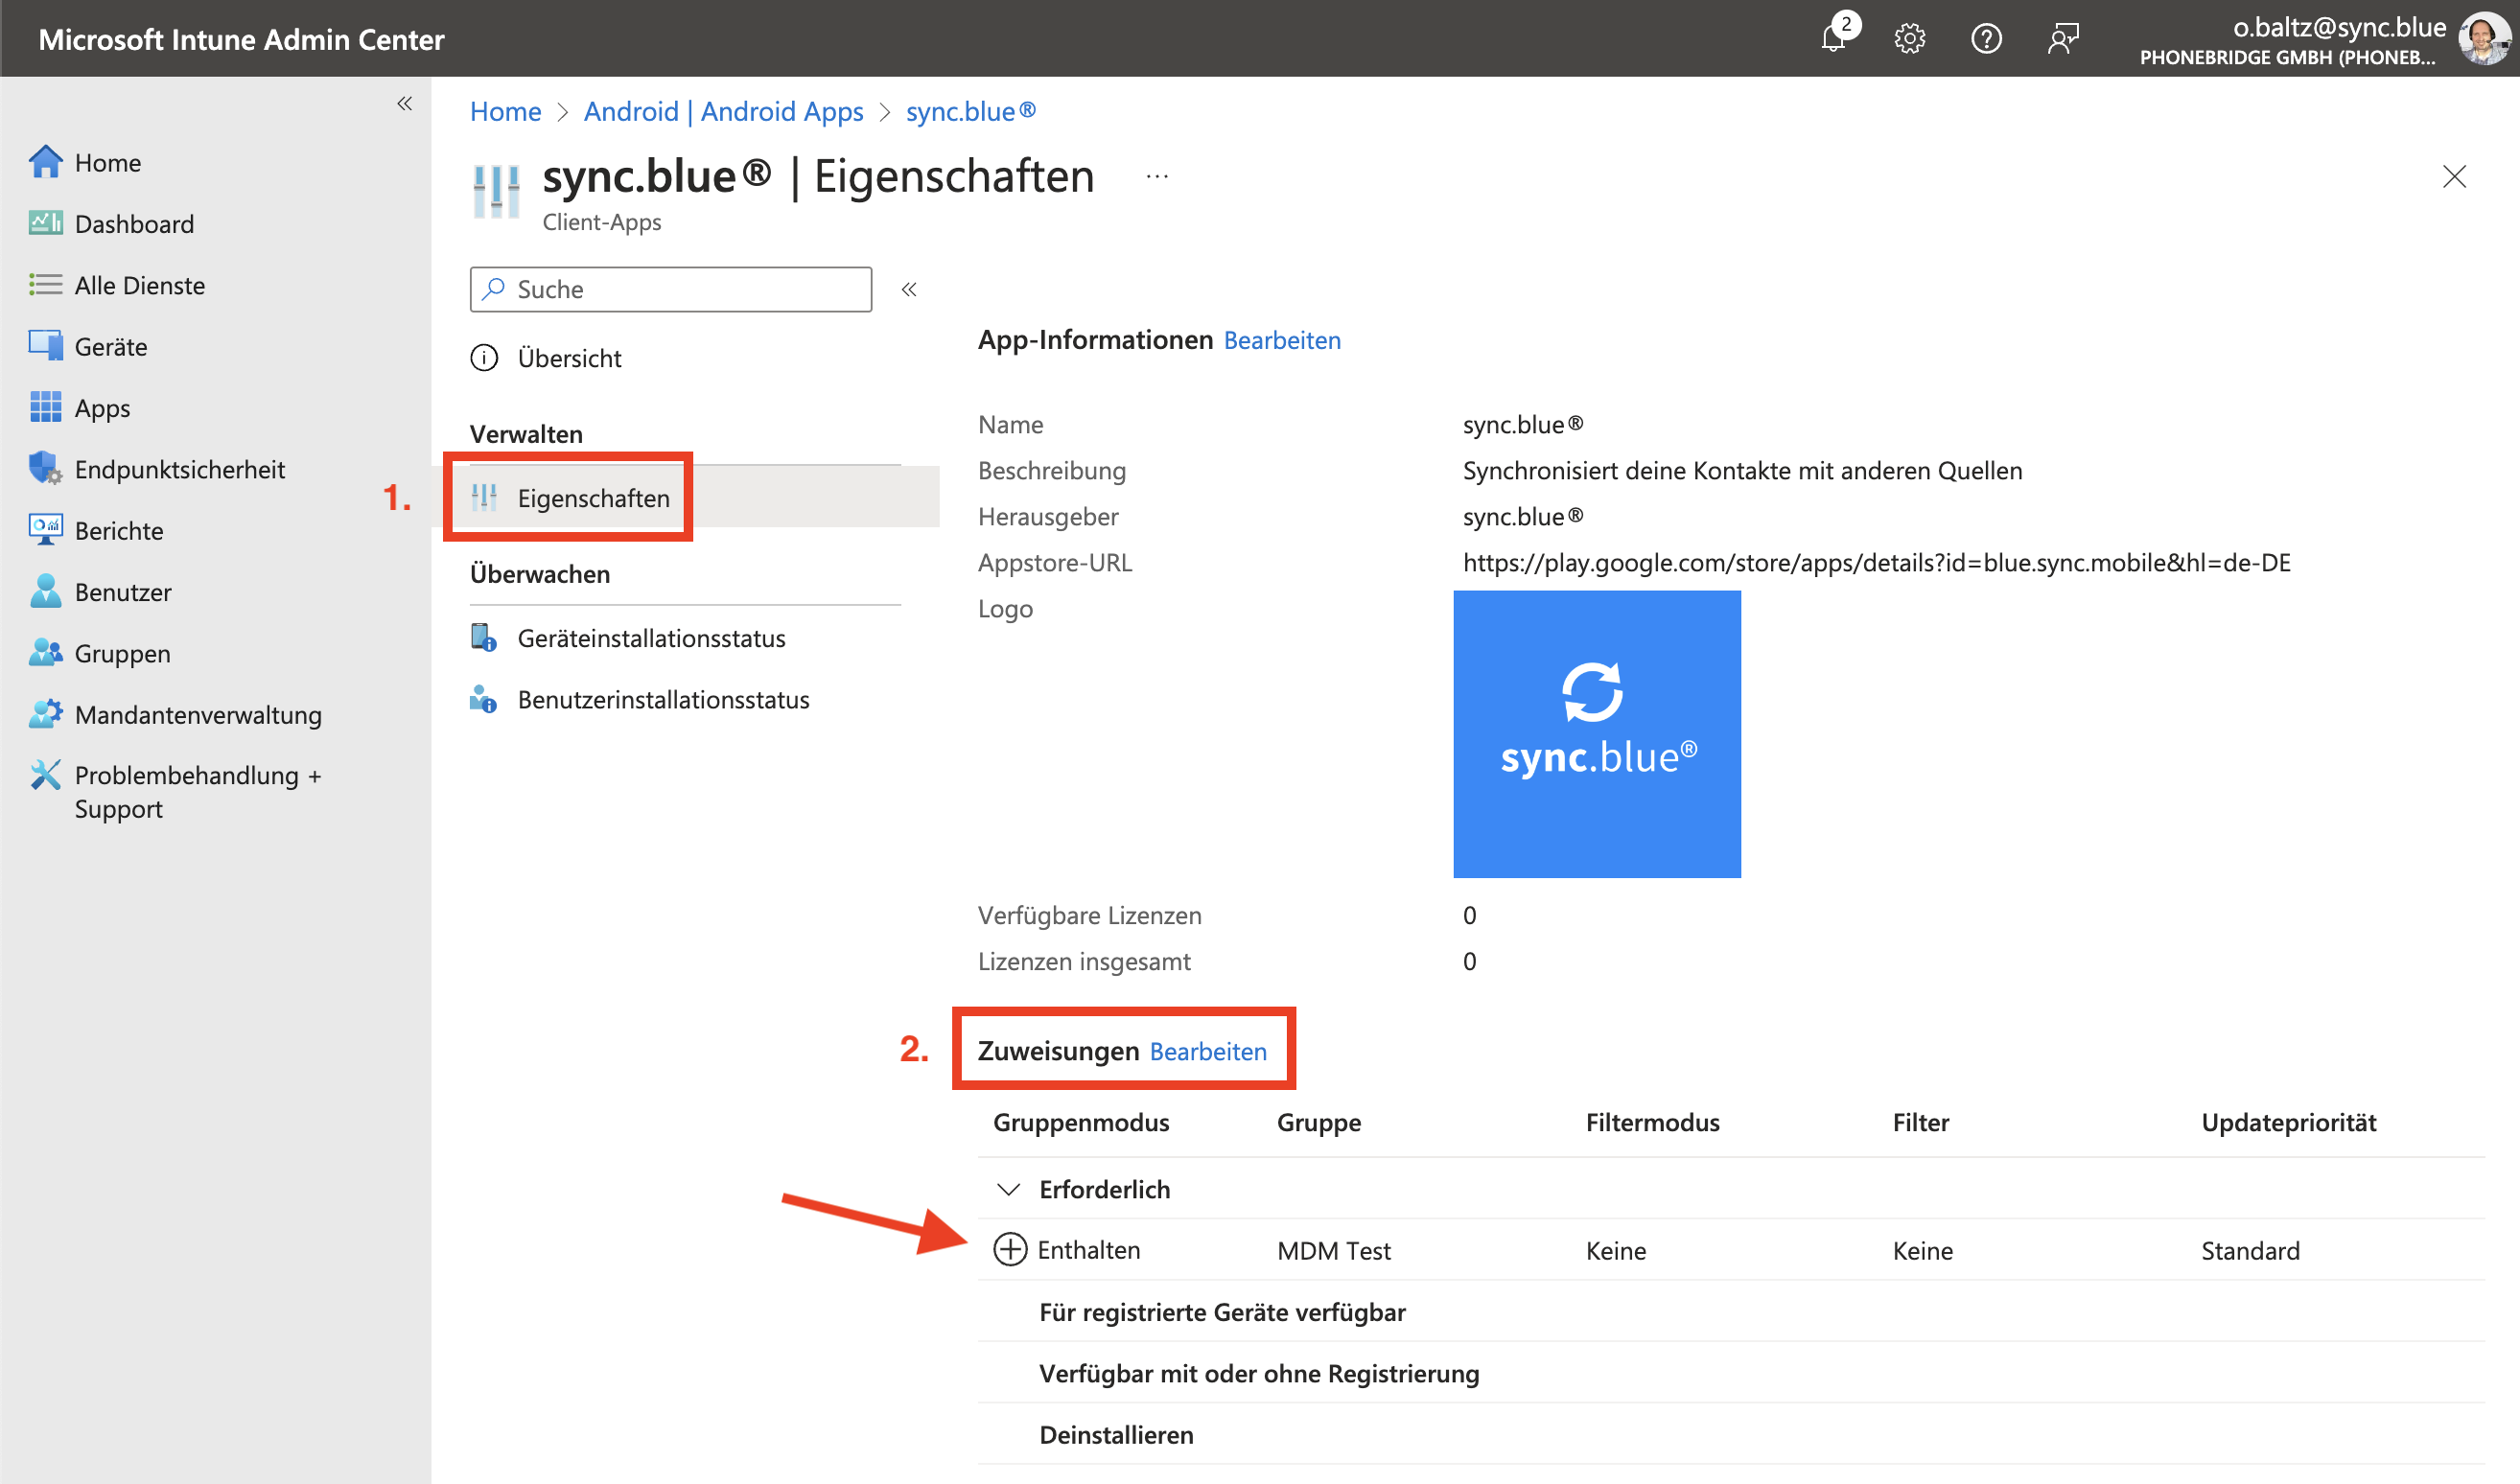Image resolution: width=2520 pixels, height=1484 pixels.
Task: Click the Deinstallieren row
Action: [x=1731, y=1435]
